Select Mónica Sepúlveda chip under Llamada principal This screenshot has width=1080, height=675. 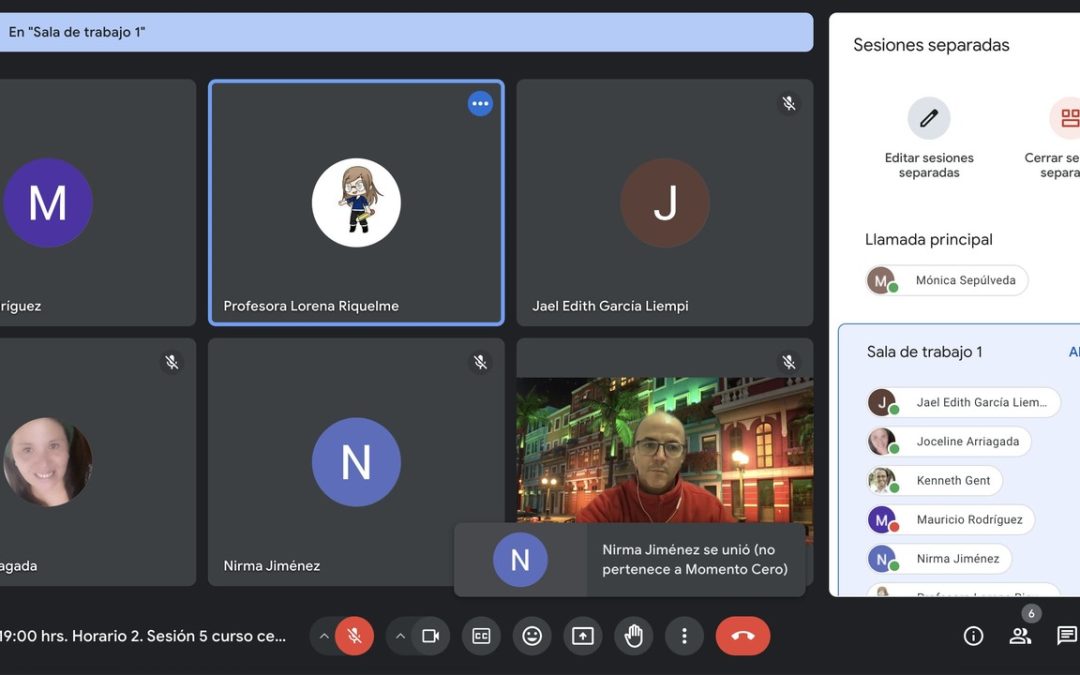[947, 280]
